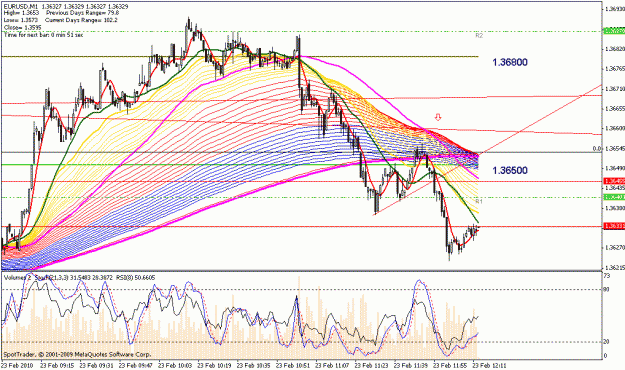
Task: Click the '23 Feb 09:15' time axis label
Action: 57,365
